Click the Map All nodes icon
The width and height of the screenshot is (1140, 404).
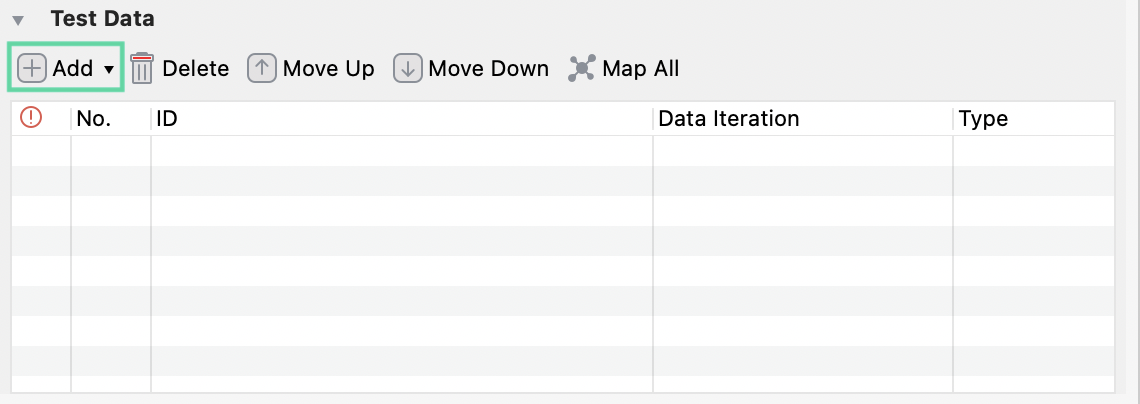[581, 68]
